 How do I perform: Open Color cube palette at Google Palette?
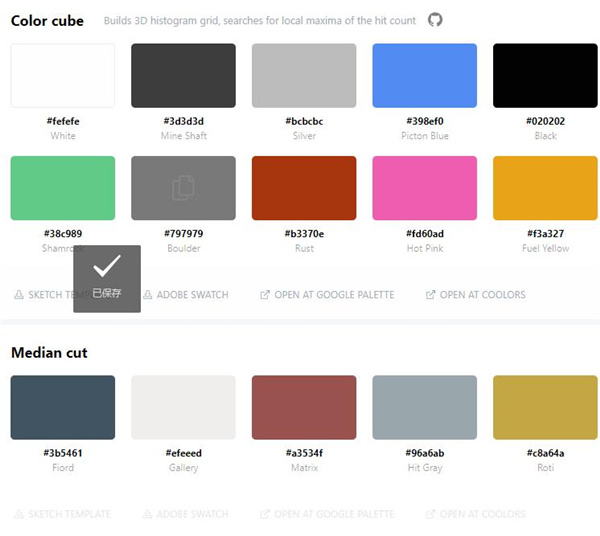327,295
